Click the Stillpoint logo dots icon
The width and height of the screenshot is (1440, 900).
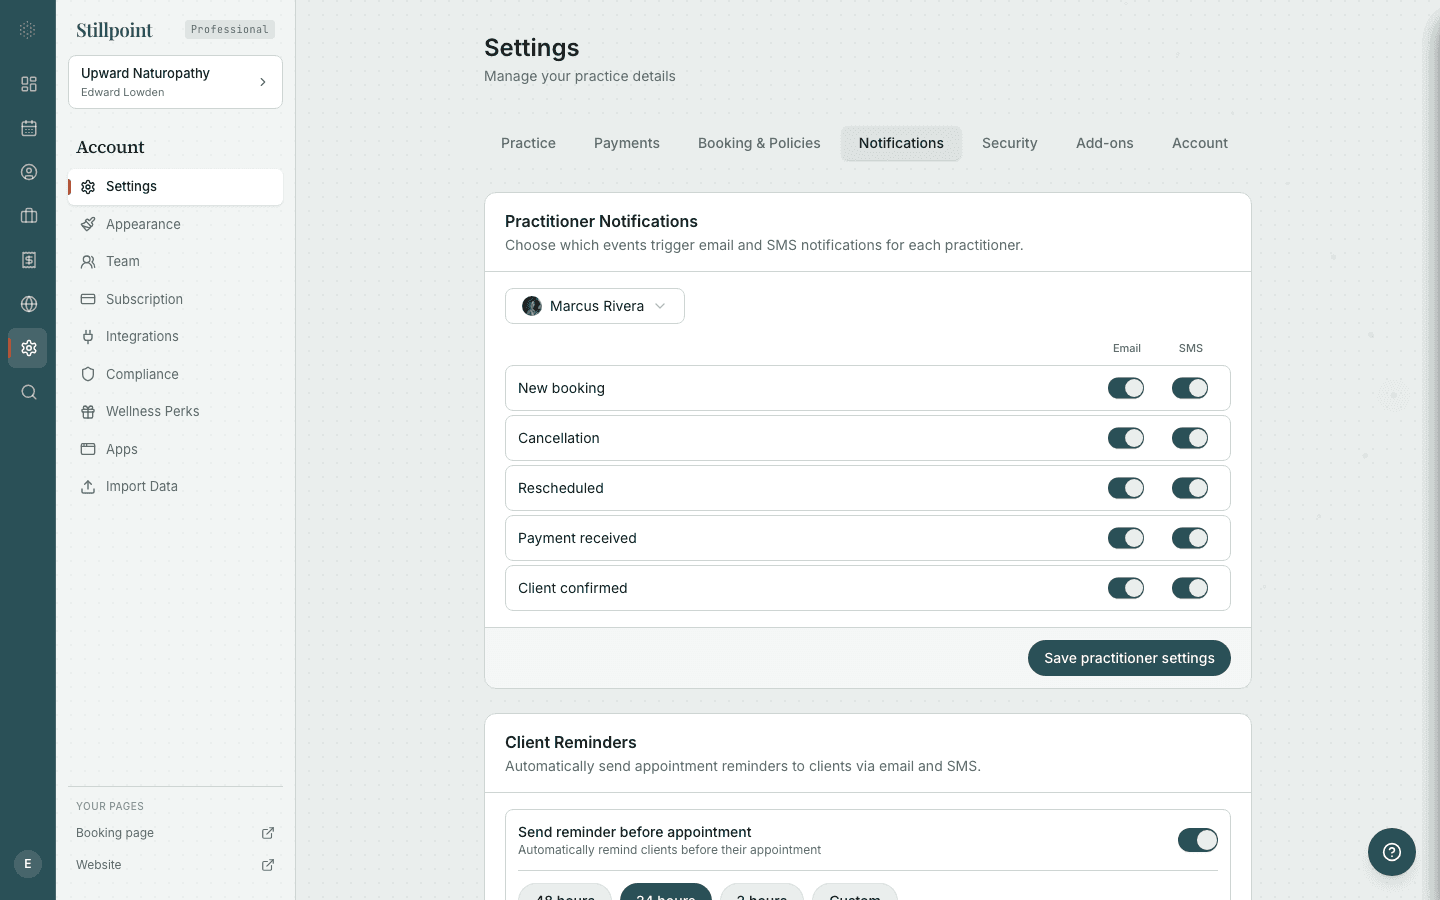(28, 30)
